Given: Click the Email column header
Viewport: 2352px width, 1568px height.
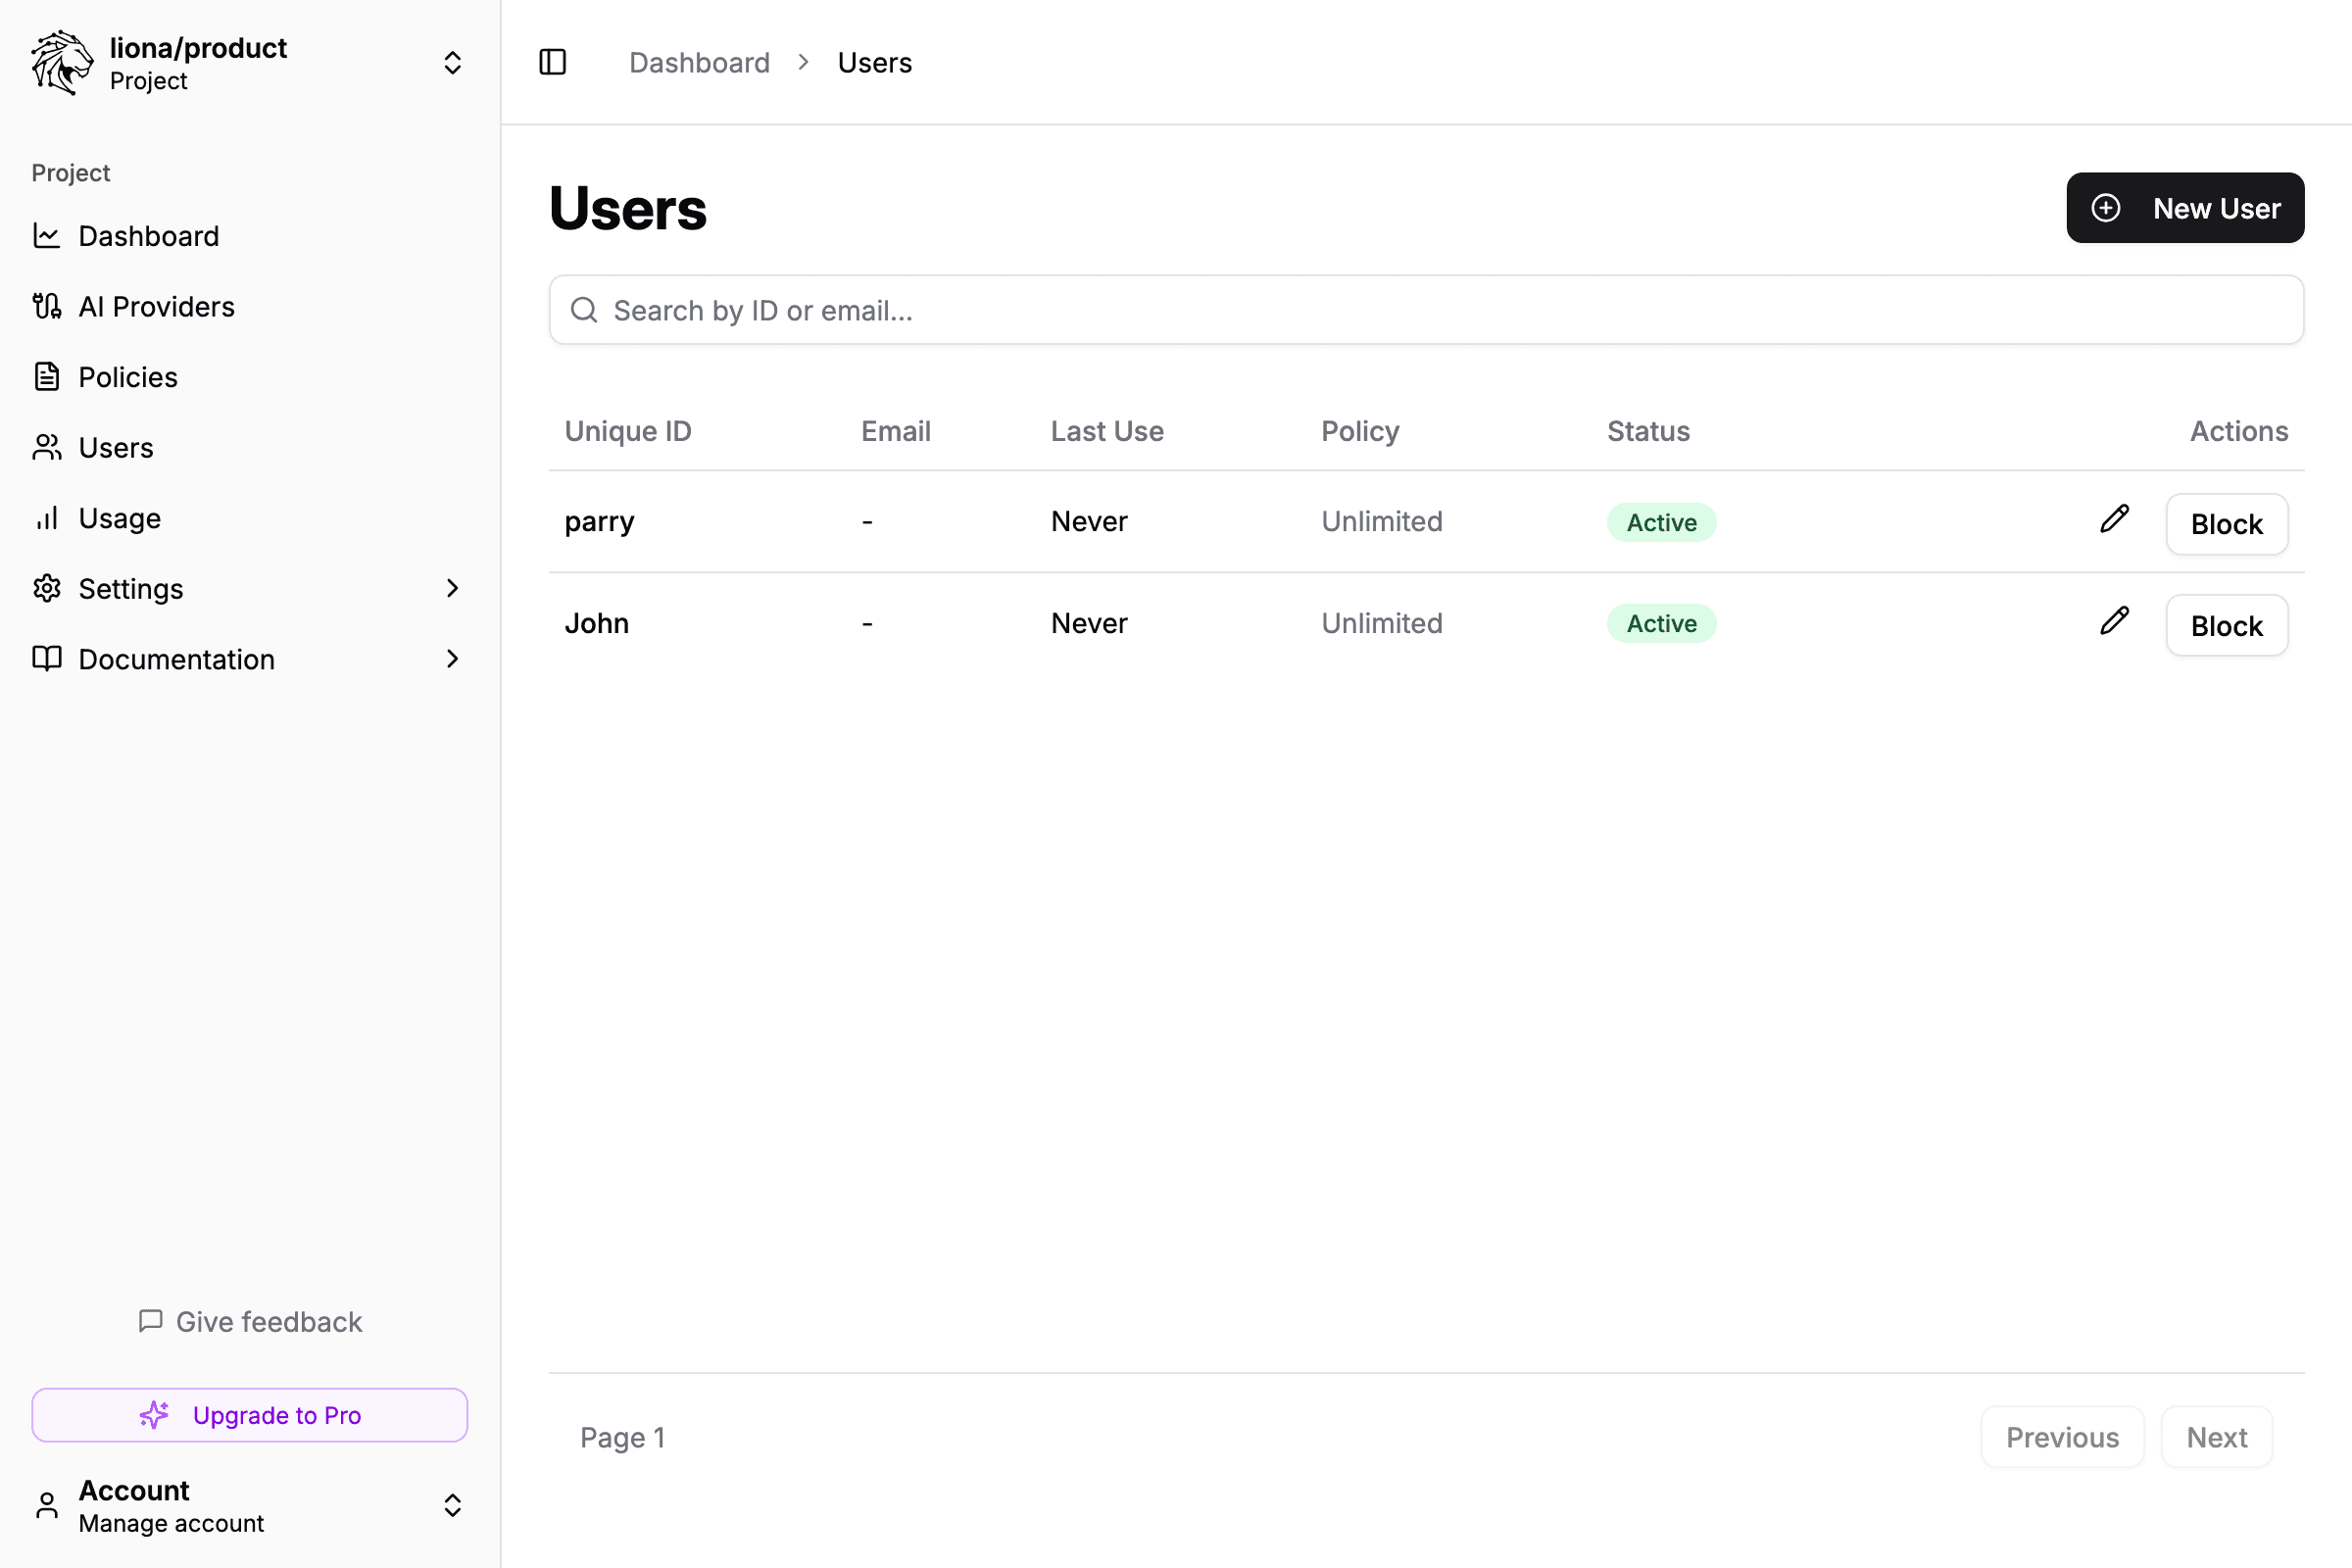Looking at the screenshot, I should point(896,431).
